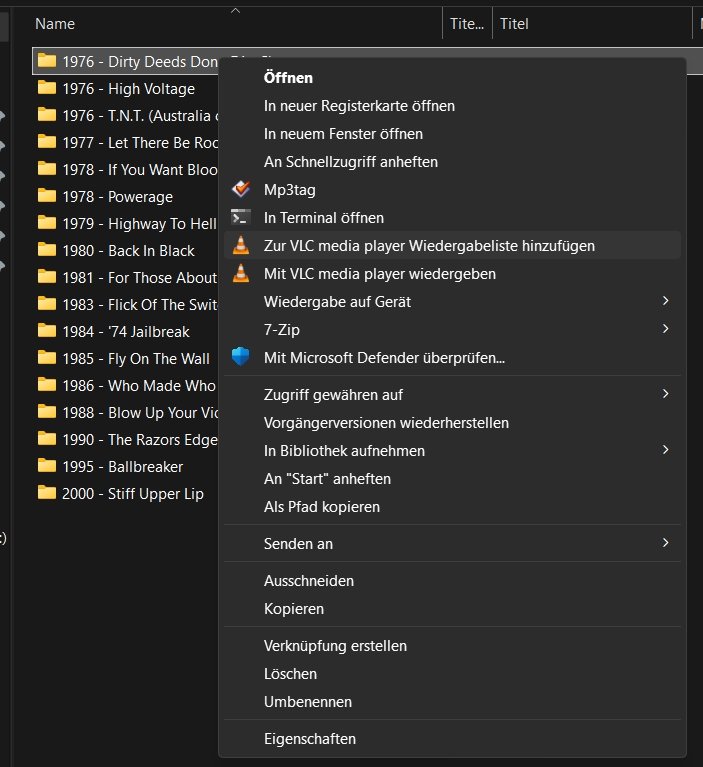The width and height of the screenshot is (703, 767).
Task: Click folder icon of 1995 - Ballbreaker
Action: click(46, 466)
